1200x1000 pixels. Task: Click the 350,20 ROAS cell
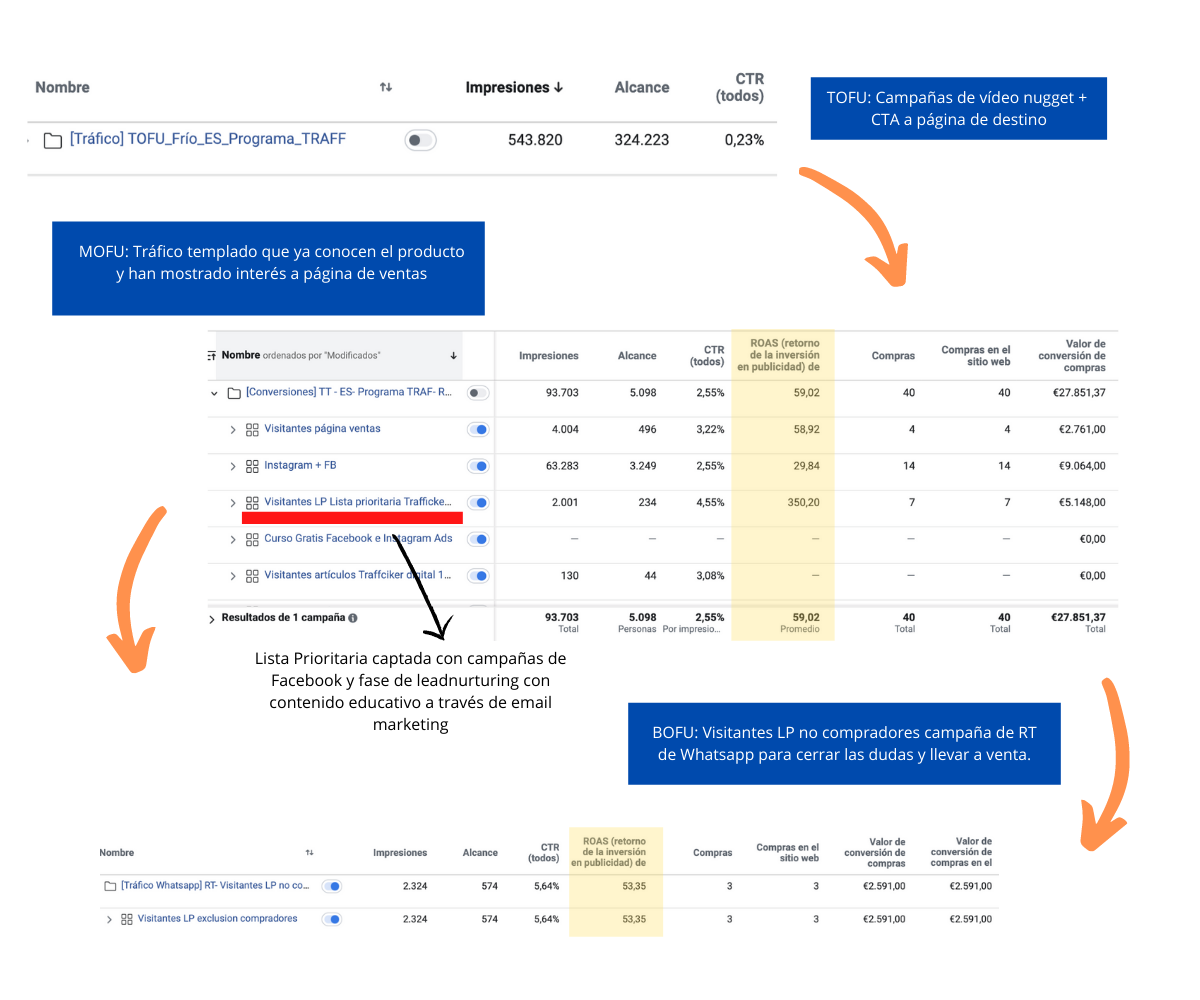[803, 503]
